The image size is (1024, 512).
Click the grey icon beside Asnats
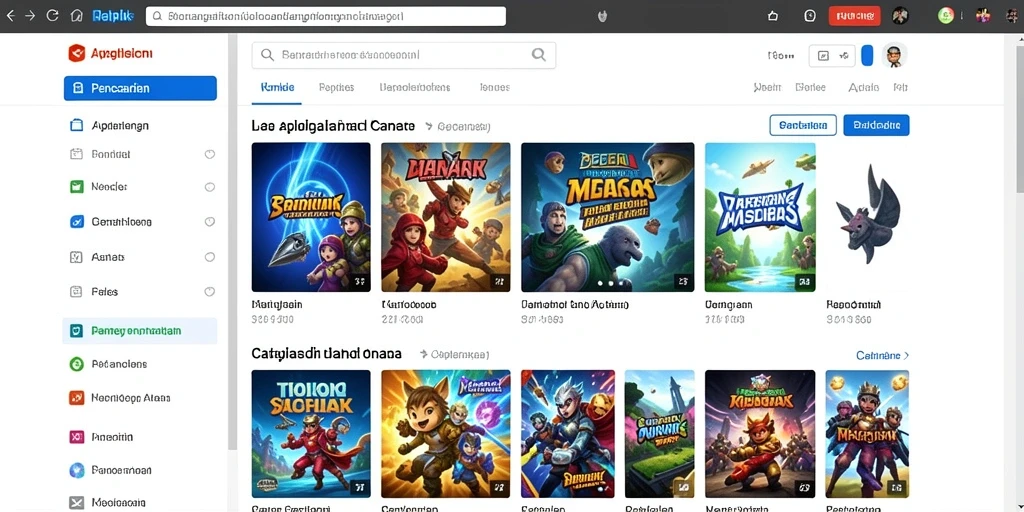coord(76,257)
